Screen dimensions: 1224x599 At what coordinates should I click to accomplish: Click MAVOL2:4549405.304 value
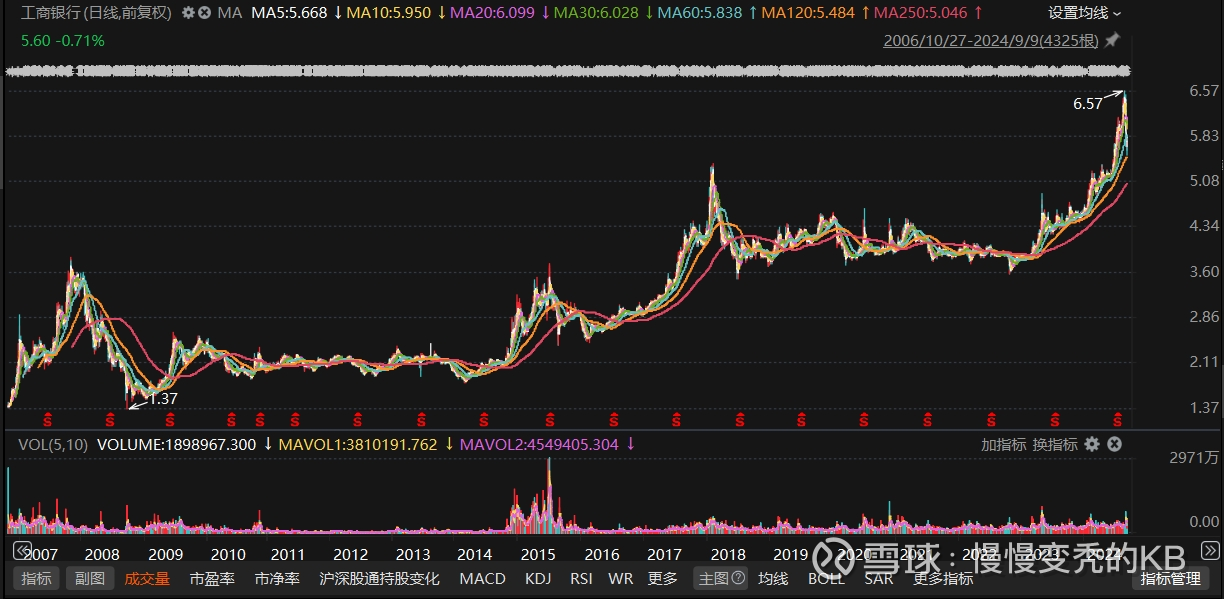coord(540,444)
